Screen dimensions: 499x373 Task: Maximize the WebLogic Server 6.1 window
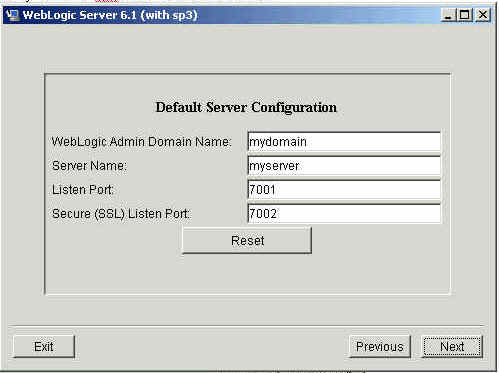[464, 15]
